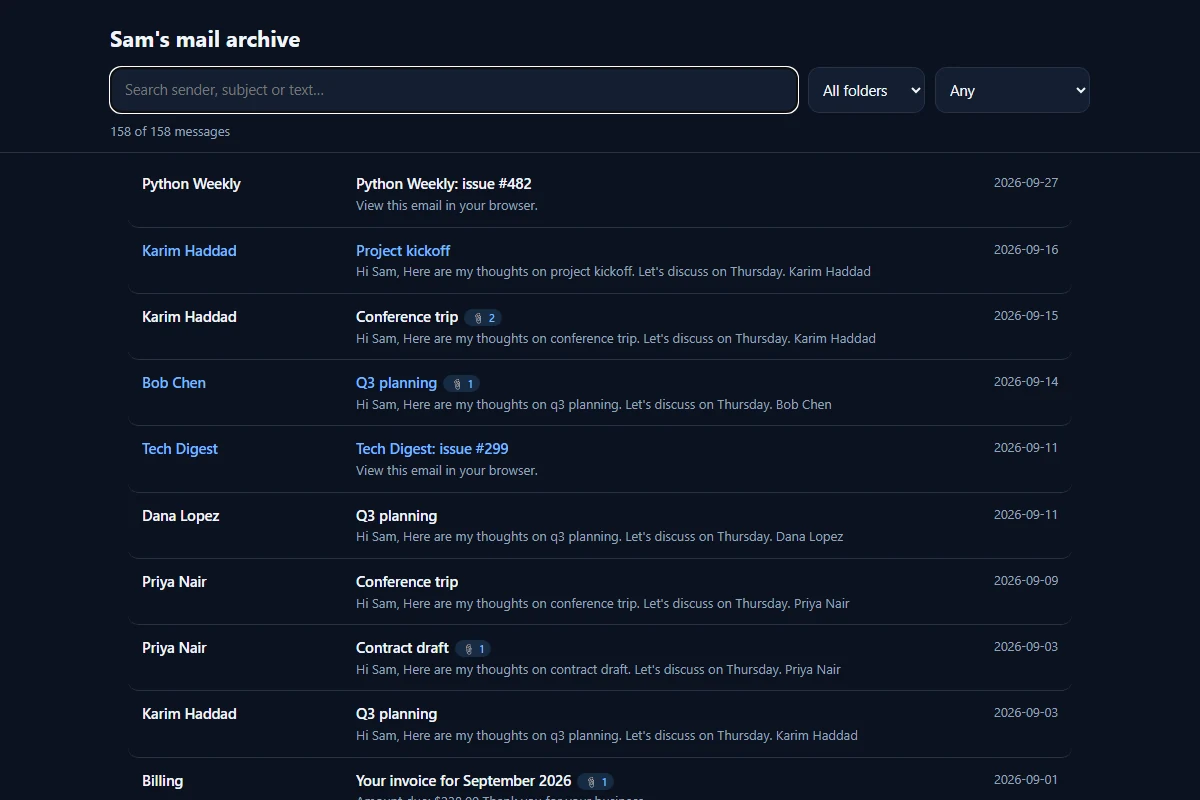Click the date 2026-09-27

(x=1026, y=183)
